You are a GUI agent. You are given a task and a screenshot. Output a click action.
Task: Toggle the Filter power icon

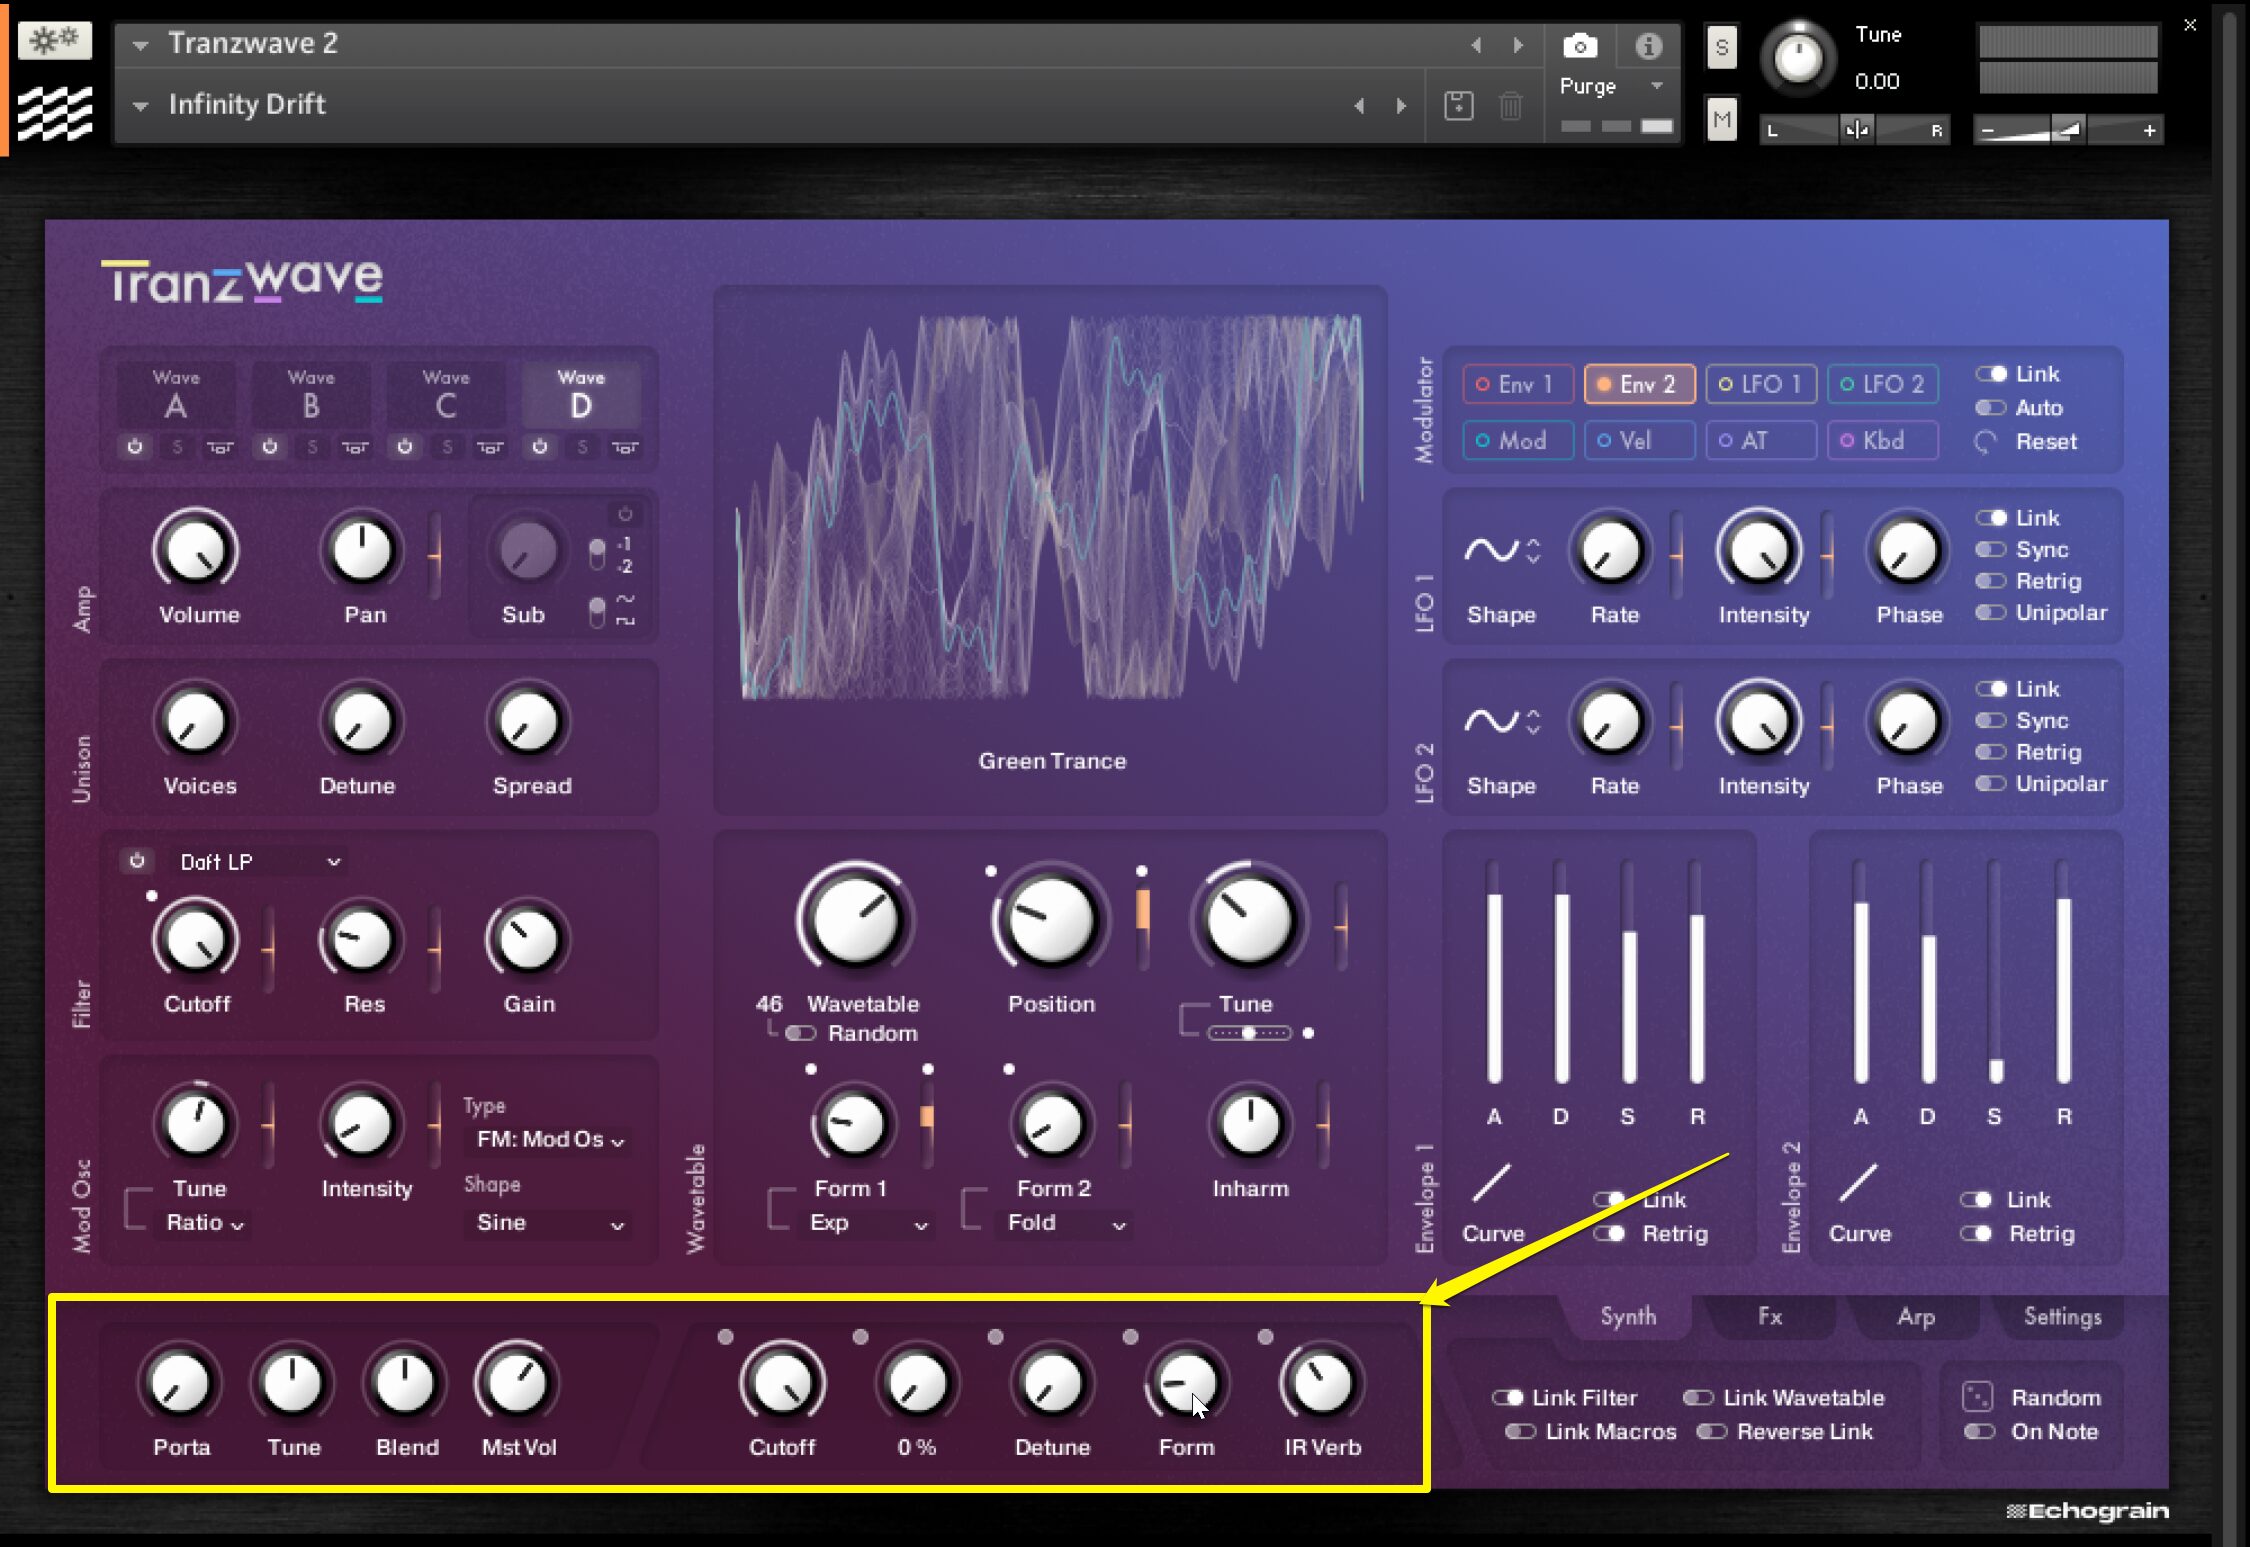[x=138, y=860]
